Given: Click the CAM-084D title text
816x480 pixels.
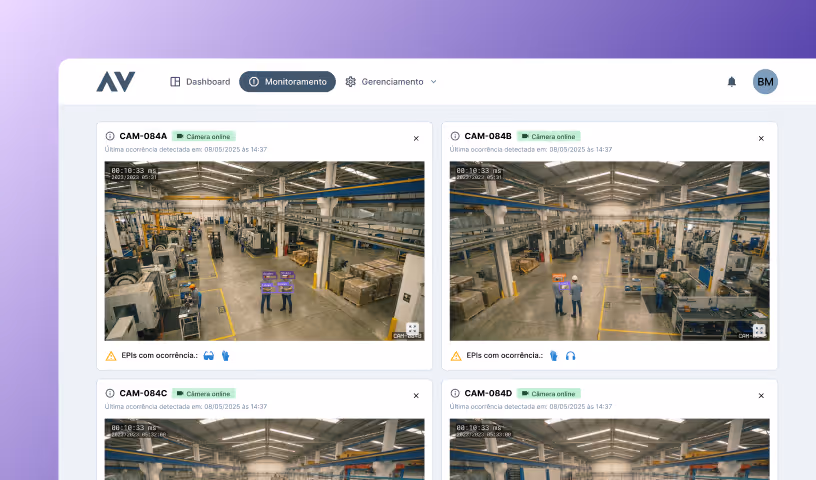Looking at the screenshot, I should (x=488, y=393).
